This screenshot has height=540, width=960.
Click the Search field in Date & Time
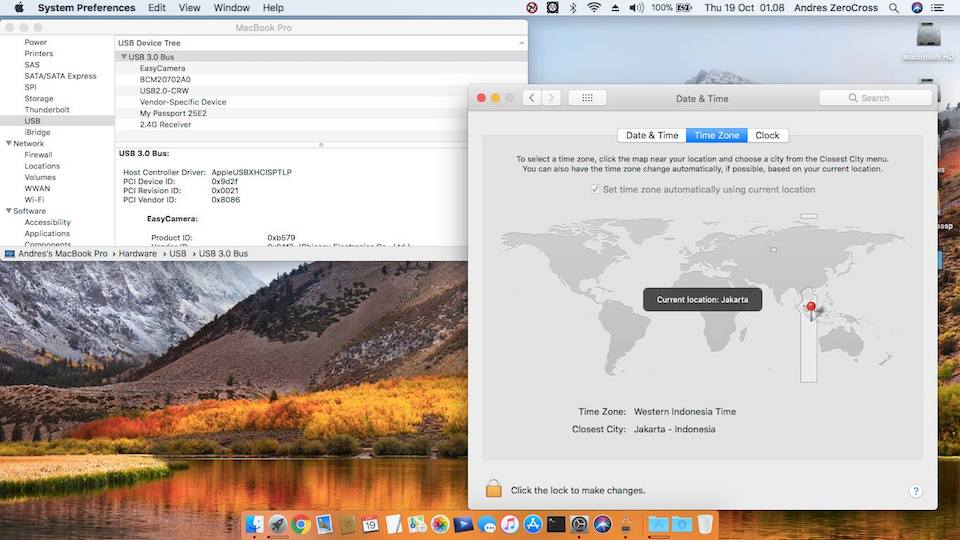[x=876, y=98]
